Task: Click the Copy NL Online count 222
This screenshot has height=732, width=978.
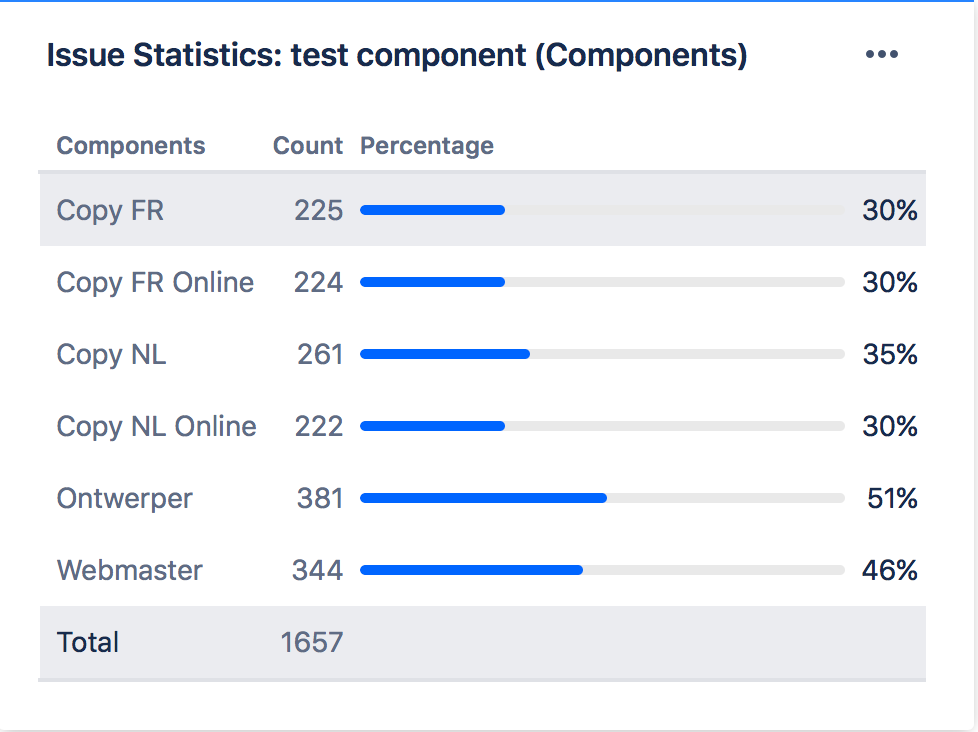Action: pyautogui.click(x=319, y=426)
